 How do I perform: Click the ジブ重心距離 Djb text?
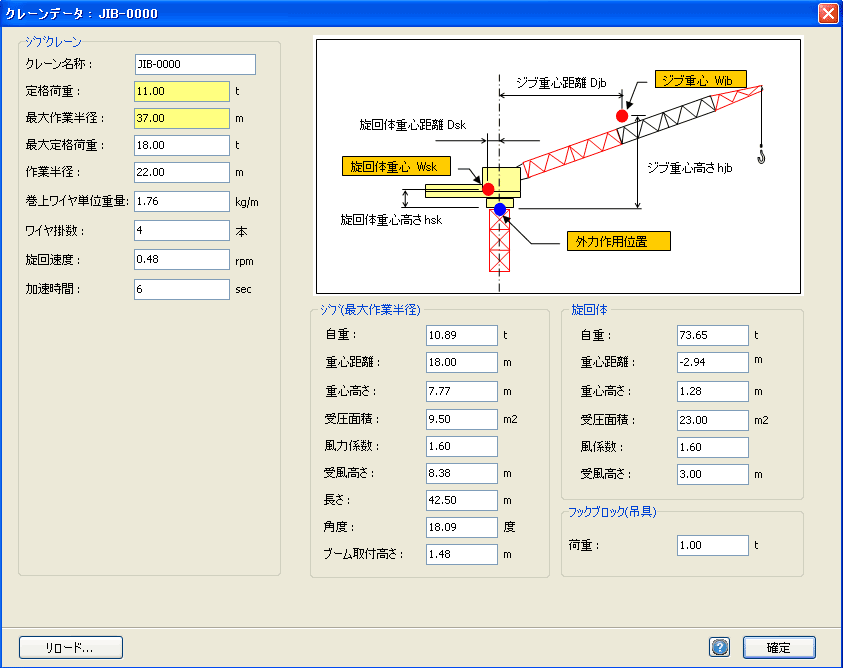pos(561,82)
